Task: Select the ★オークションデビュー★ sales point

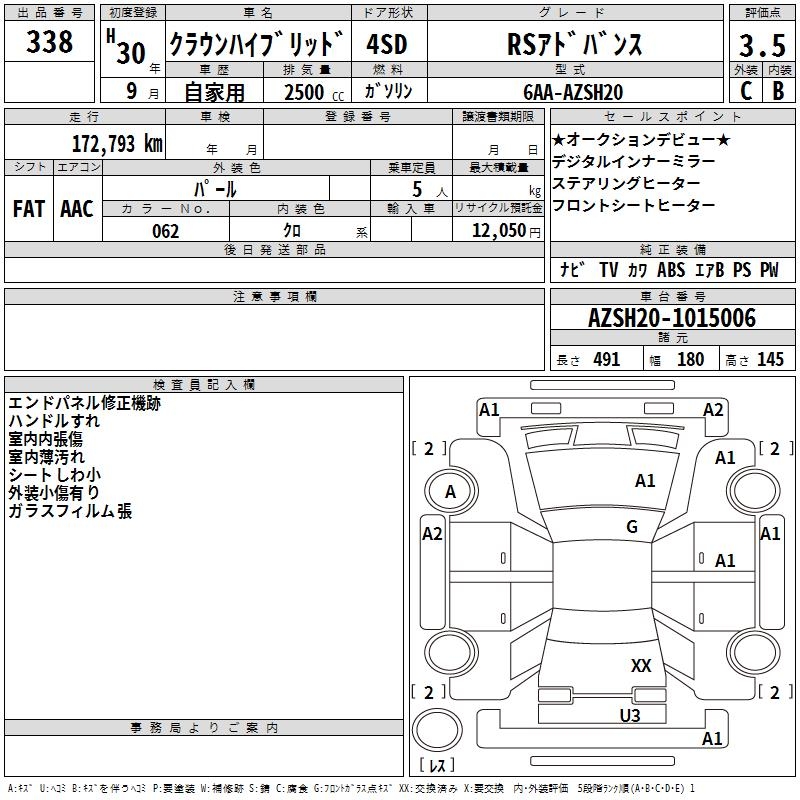Action: (x=641, y=140)
